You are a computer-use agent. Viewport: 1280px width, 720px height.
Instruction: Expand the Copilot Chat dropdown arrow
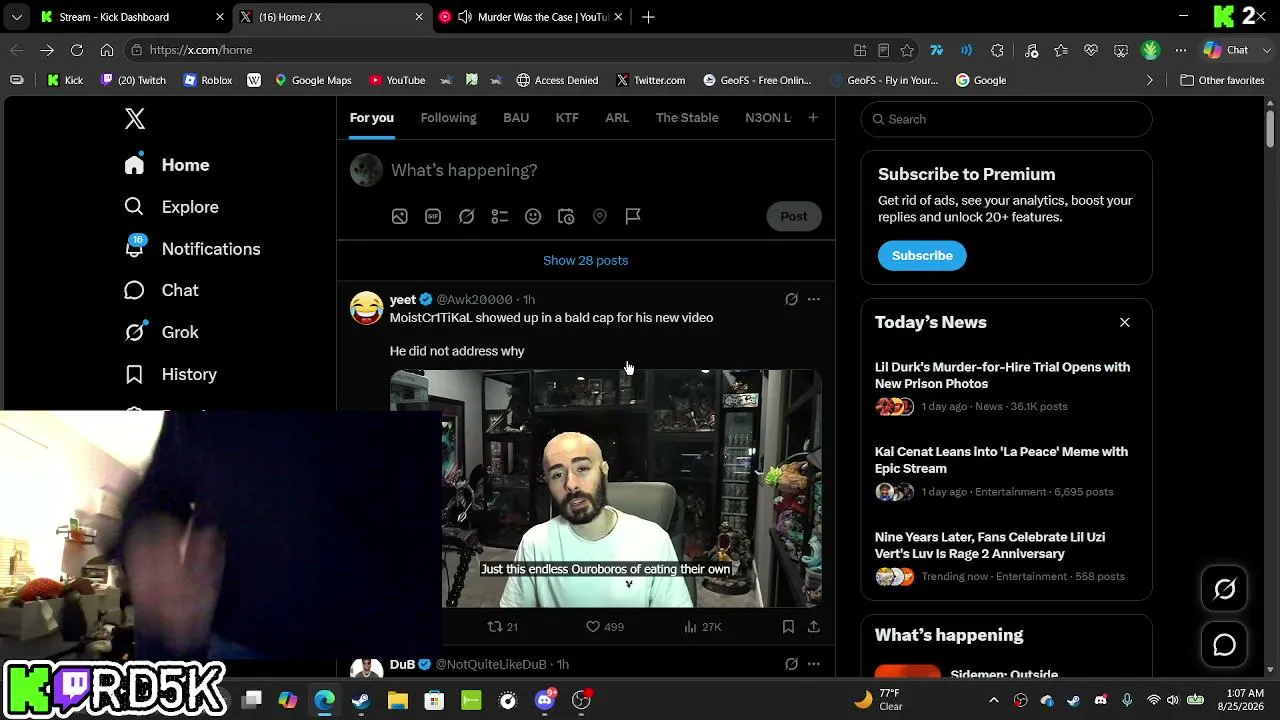pos(1267,50)
